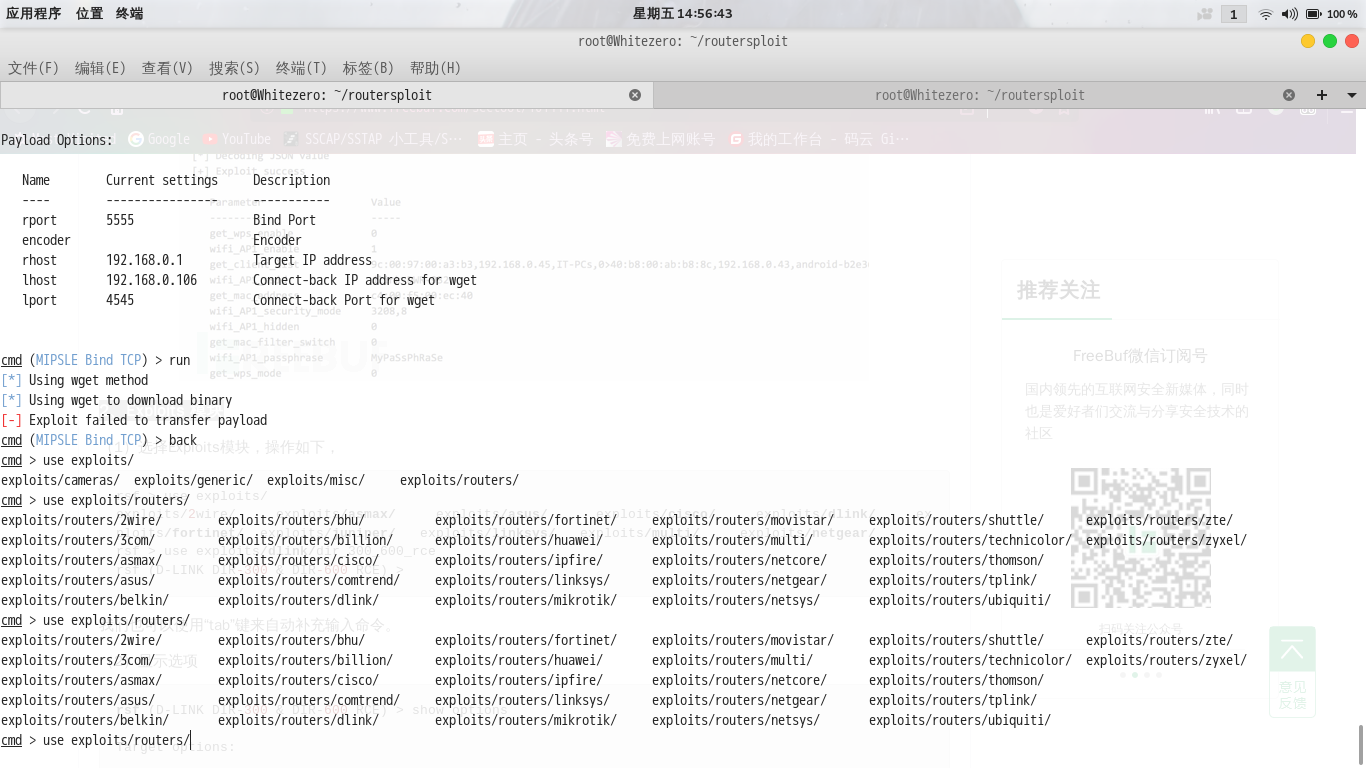Image resolution: width=1366 pixels, height=768 pixels.
Task: Click the workspace indicator showing 1
Action: pos(1233,14)
